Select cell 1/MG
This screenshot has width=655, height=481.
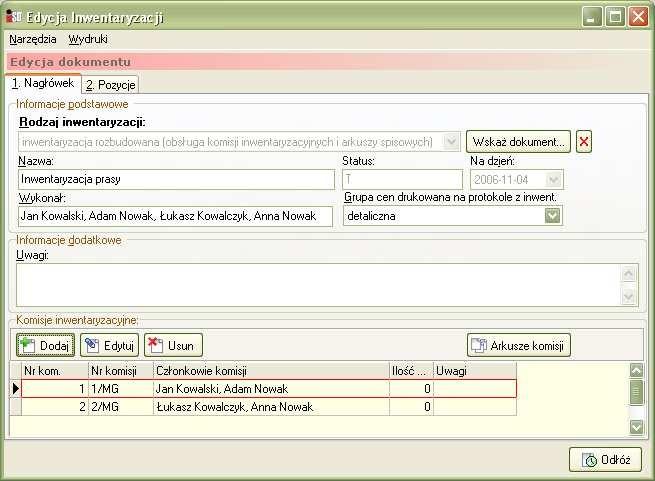121,389
